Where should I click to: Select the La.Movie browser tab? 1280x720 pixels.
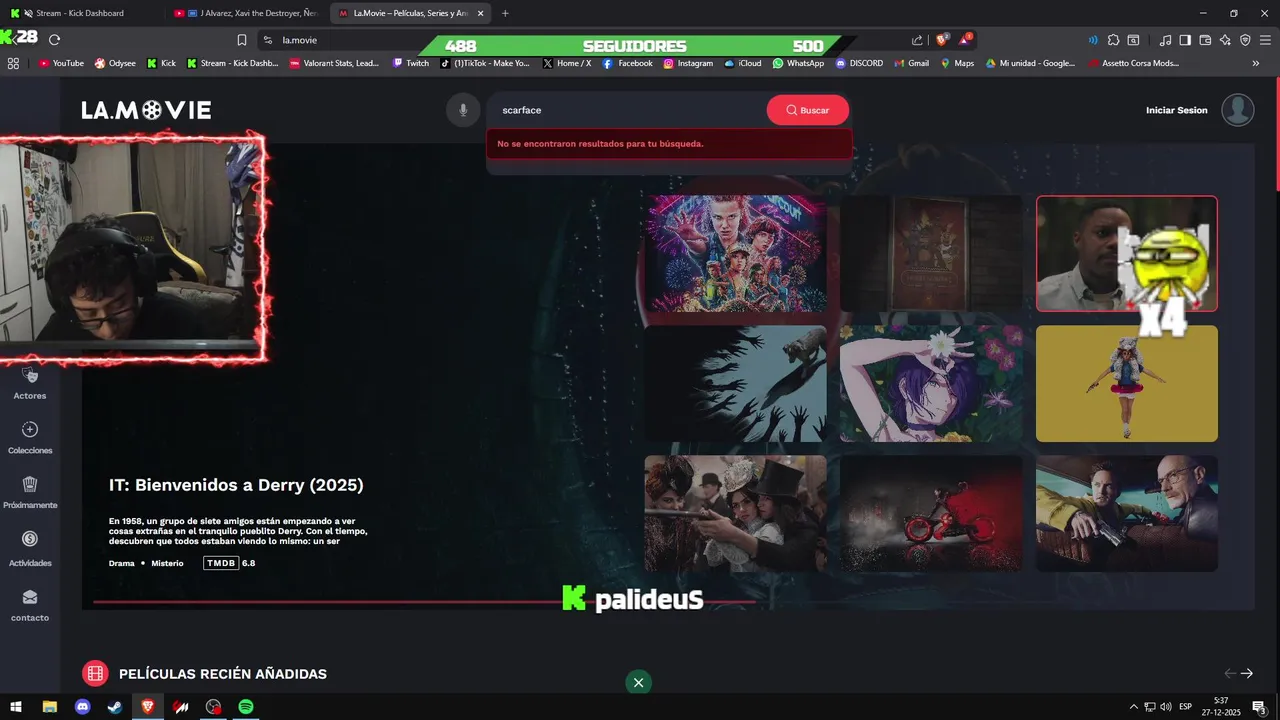coord(410,13)
